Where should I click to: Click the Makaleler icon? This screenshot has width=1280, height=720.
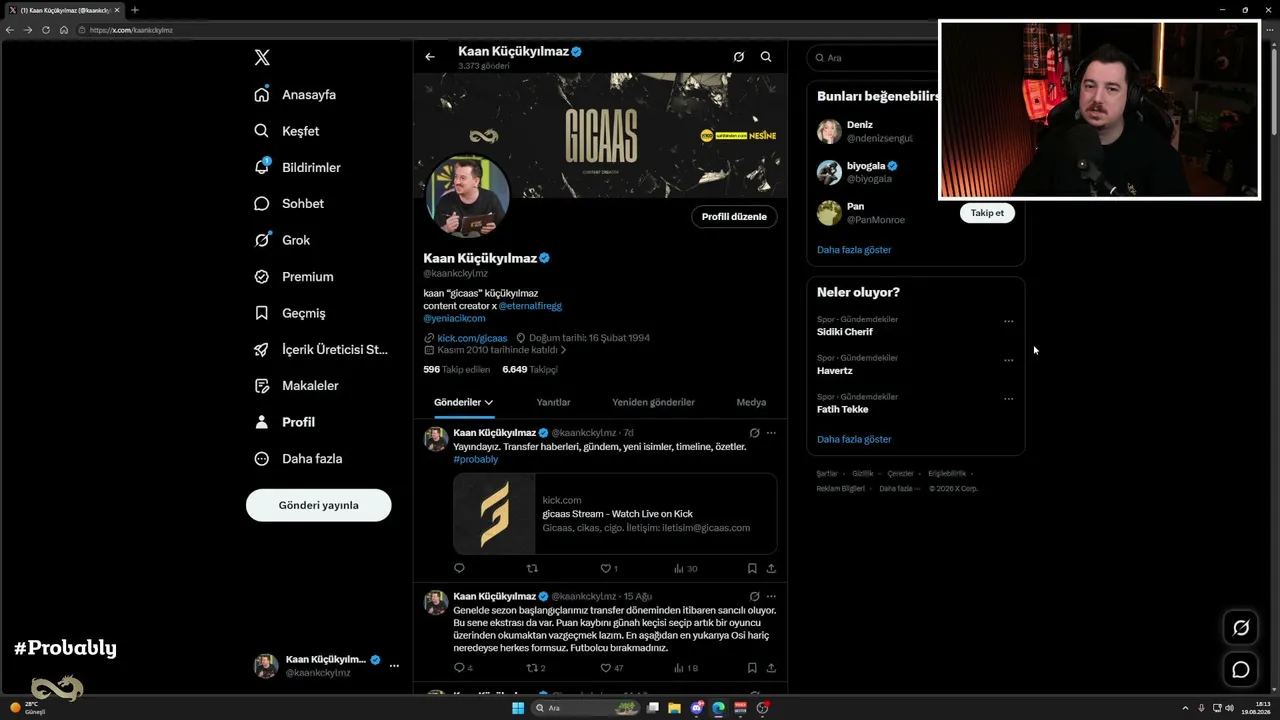262,385
